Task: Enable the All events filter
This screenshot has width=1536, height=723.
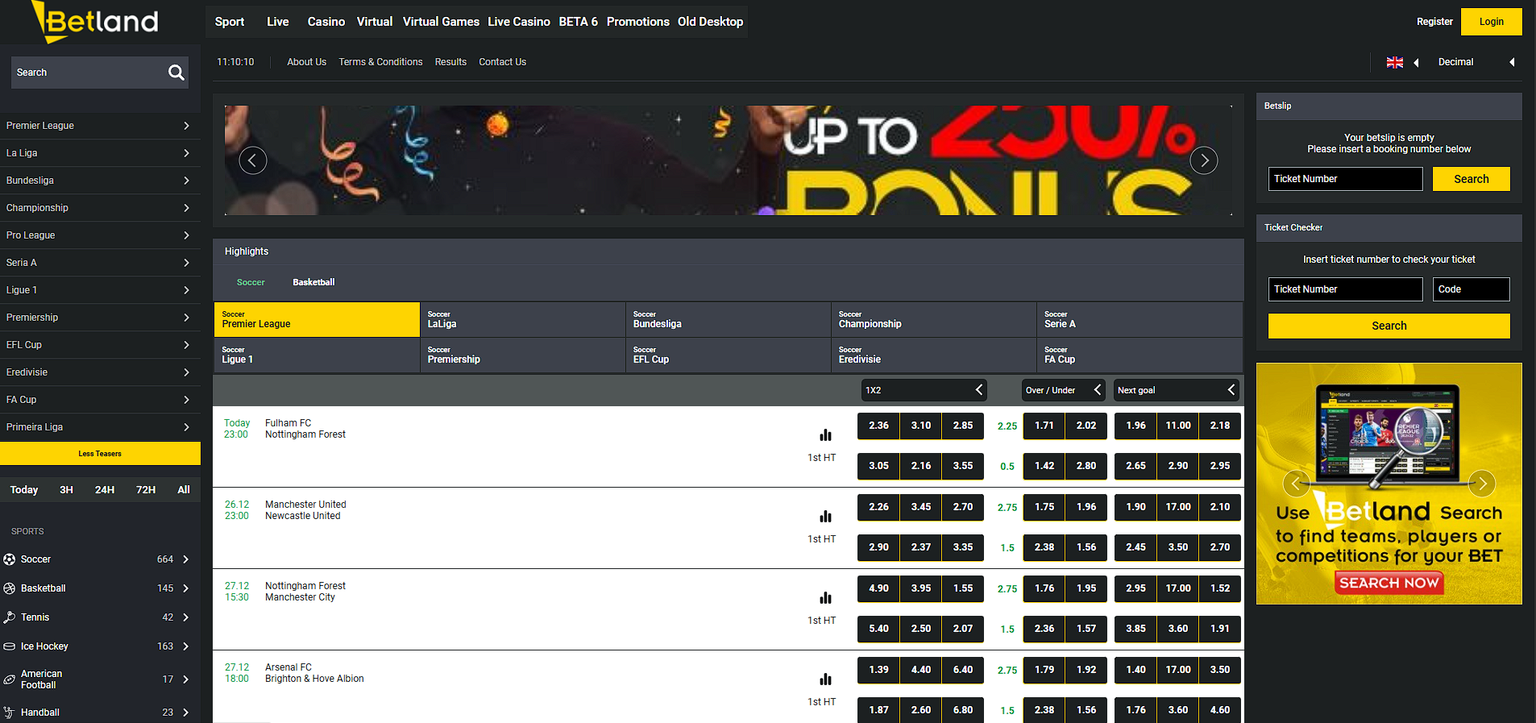Action: click(182, 489)
